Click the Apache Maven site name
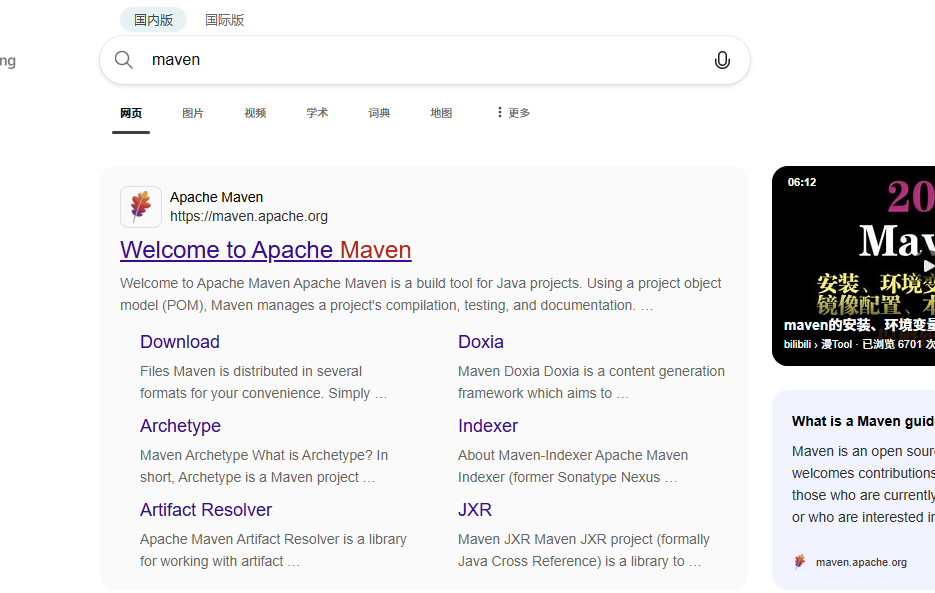The width and height of the screenshot is (935, 593). coord(216,197)
